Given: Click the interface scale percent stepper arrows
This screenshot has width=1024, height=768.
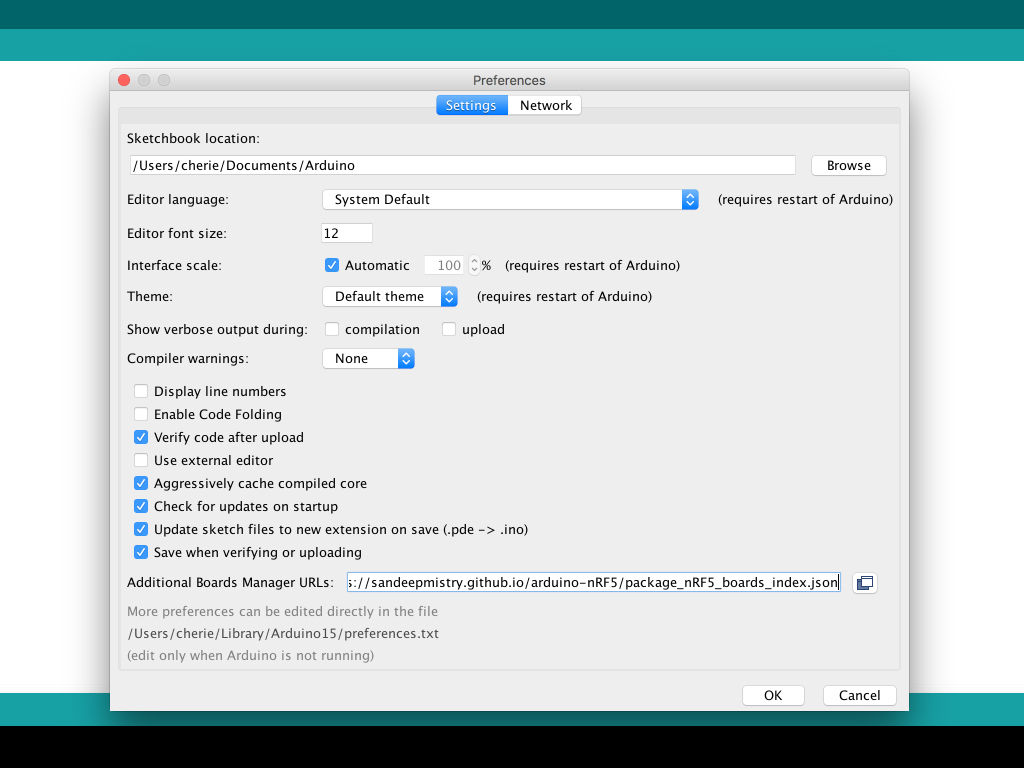Looking at the screenshot, I should (x=475, y=265).
